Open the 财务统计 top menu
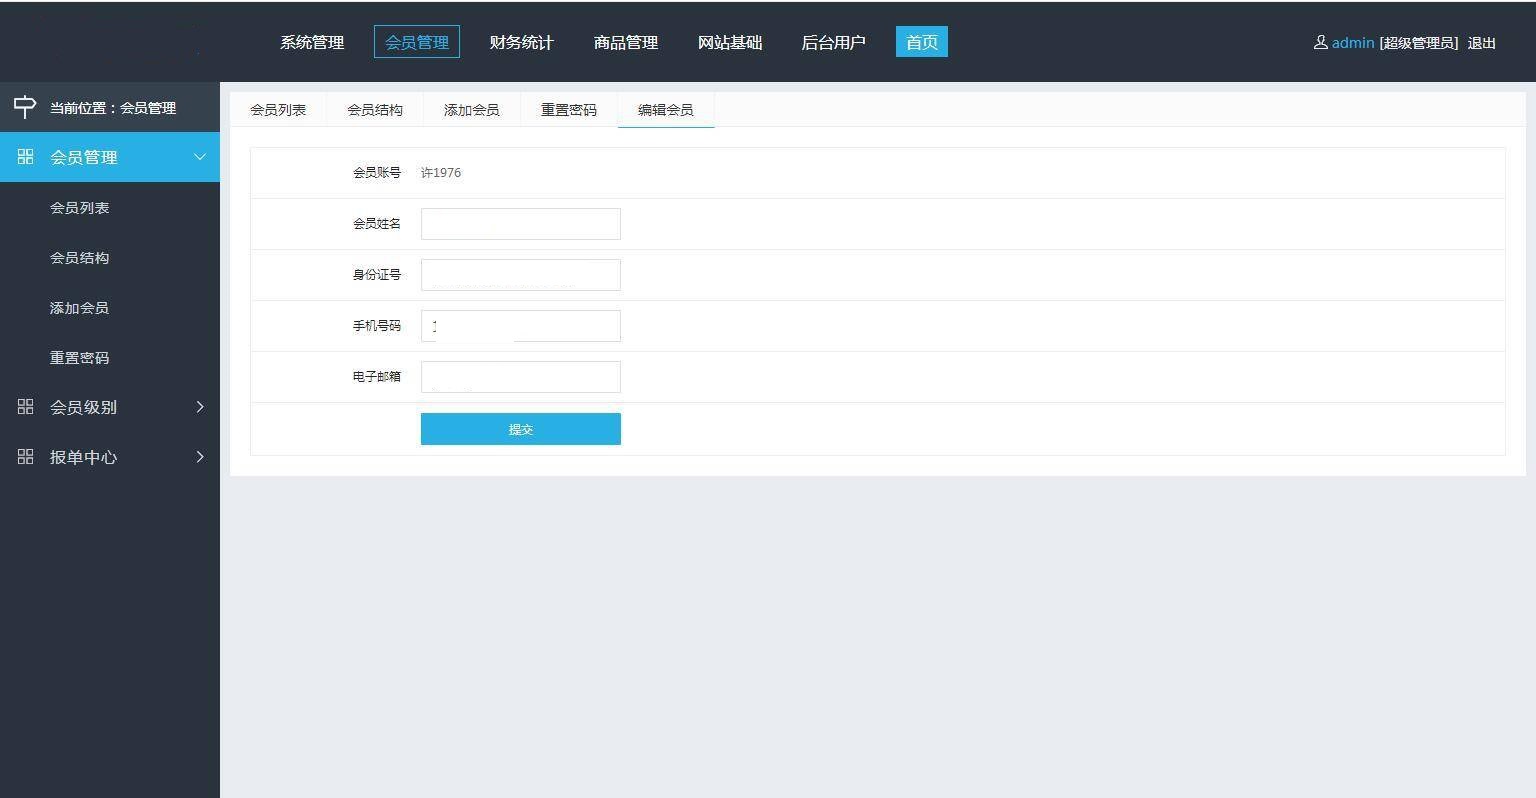 (521, 42)
